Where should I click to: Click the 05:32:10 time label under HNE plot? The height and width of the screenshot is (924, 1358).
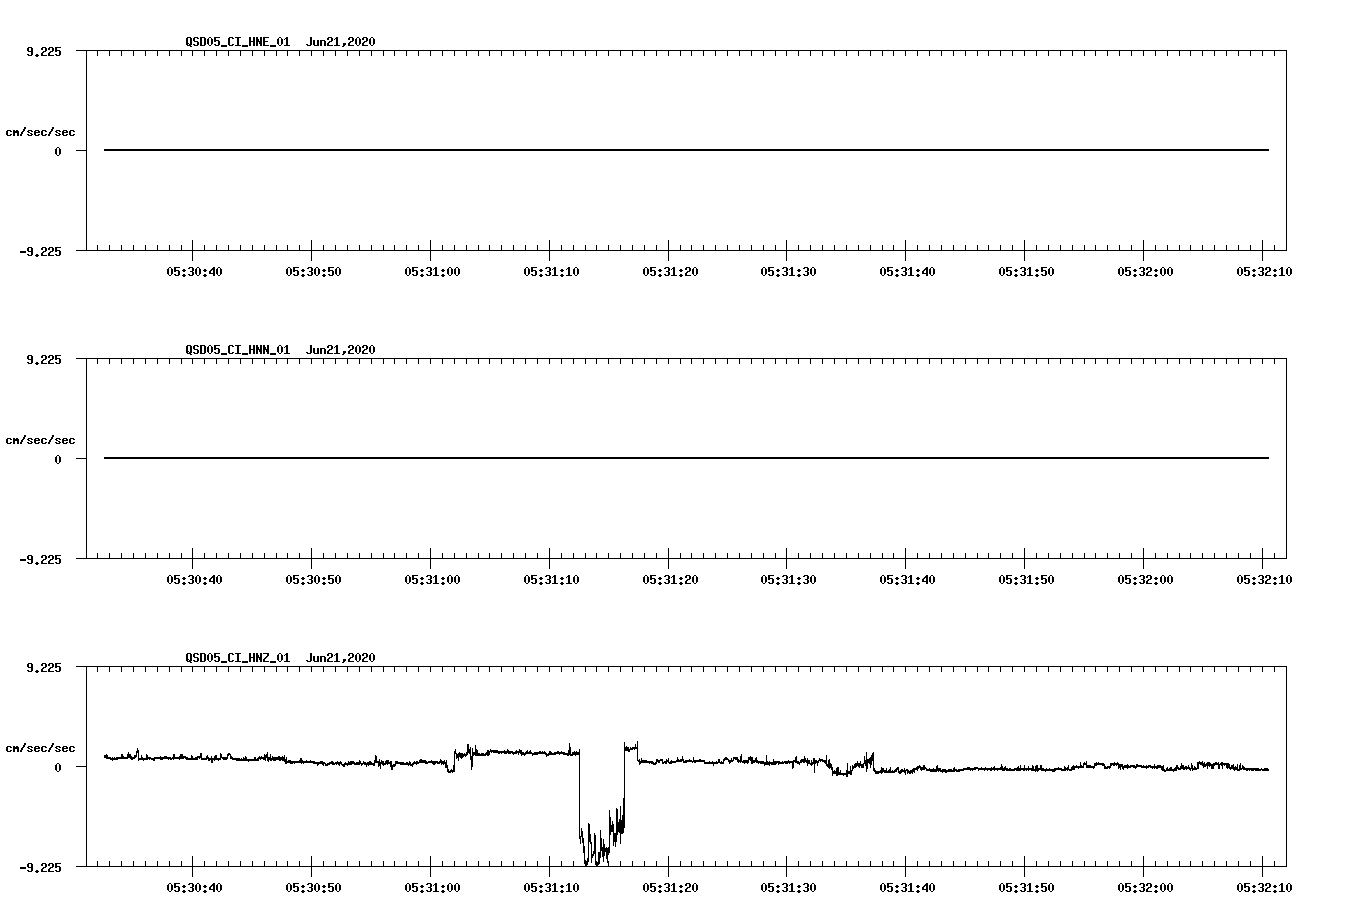point(1263,272)
